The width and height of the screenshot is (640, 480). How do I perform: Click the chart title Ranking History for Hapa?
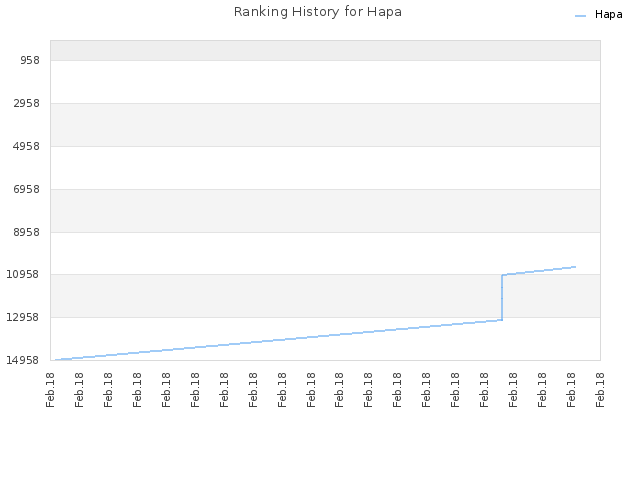click(318, 12)
